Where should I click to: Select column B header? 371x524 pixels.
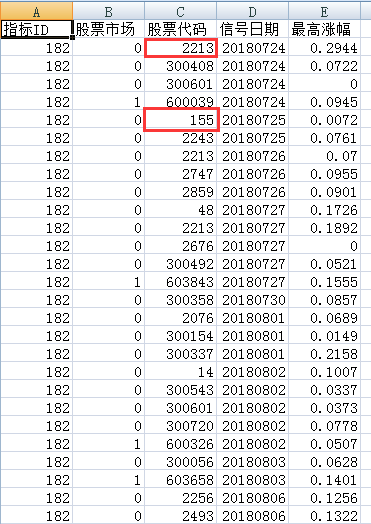108,12
